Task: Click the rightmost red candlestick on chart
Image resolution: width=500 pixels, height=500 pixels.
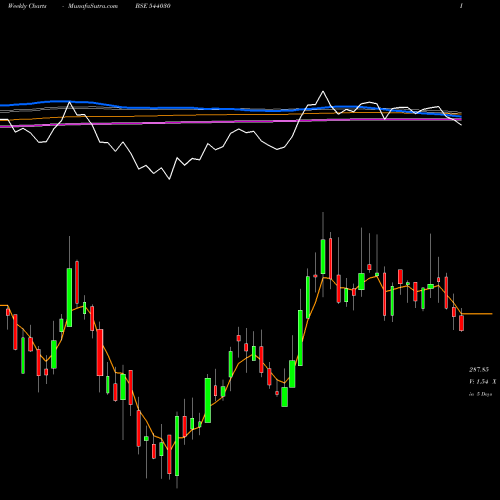Action: [x=461, y=322]
